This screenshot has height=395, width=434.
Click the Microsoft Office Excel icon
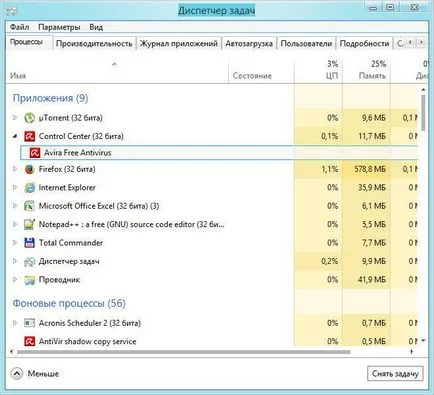click(x=30, y=206)
